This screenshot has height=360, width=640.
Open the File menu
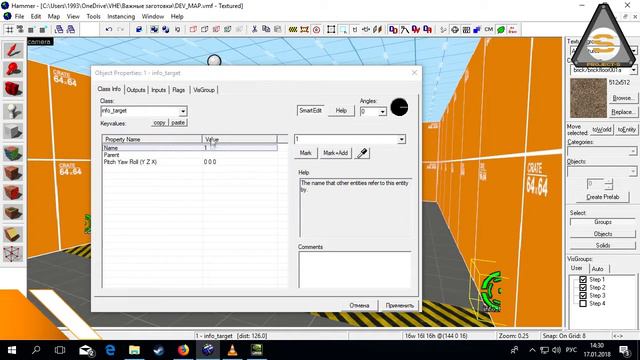point(19,16)
